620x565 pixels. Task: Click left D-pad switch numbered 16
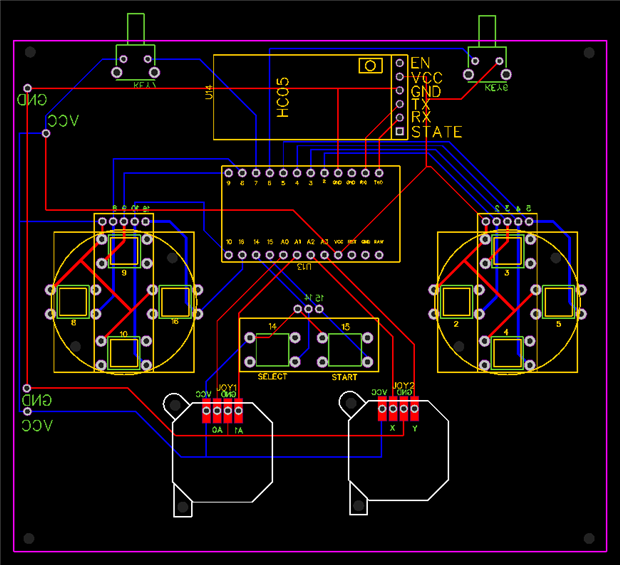click(x=175, y=302)
